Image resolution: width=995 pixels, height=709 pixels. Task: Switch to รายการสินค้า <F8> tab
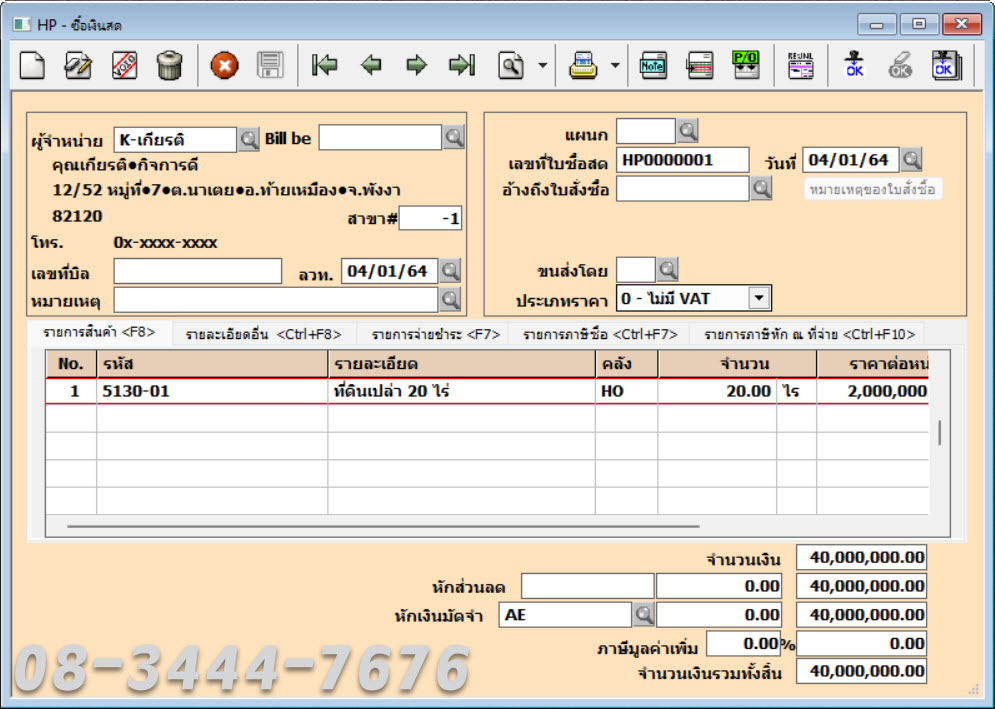click(99, 332)
